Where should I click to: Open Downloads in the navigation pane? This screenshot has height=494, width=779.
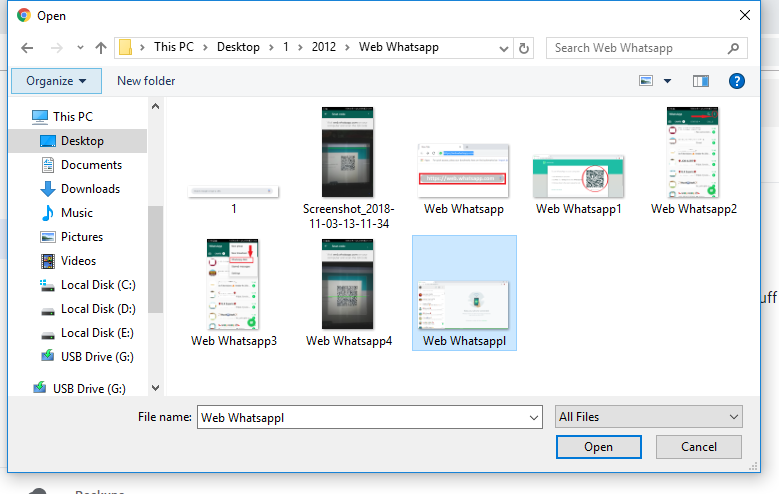coord(80,189)
